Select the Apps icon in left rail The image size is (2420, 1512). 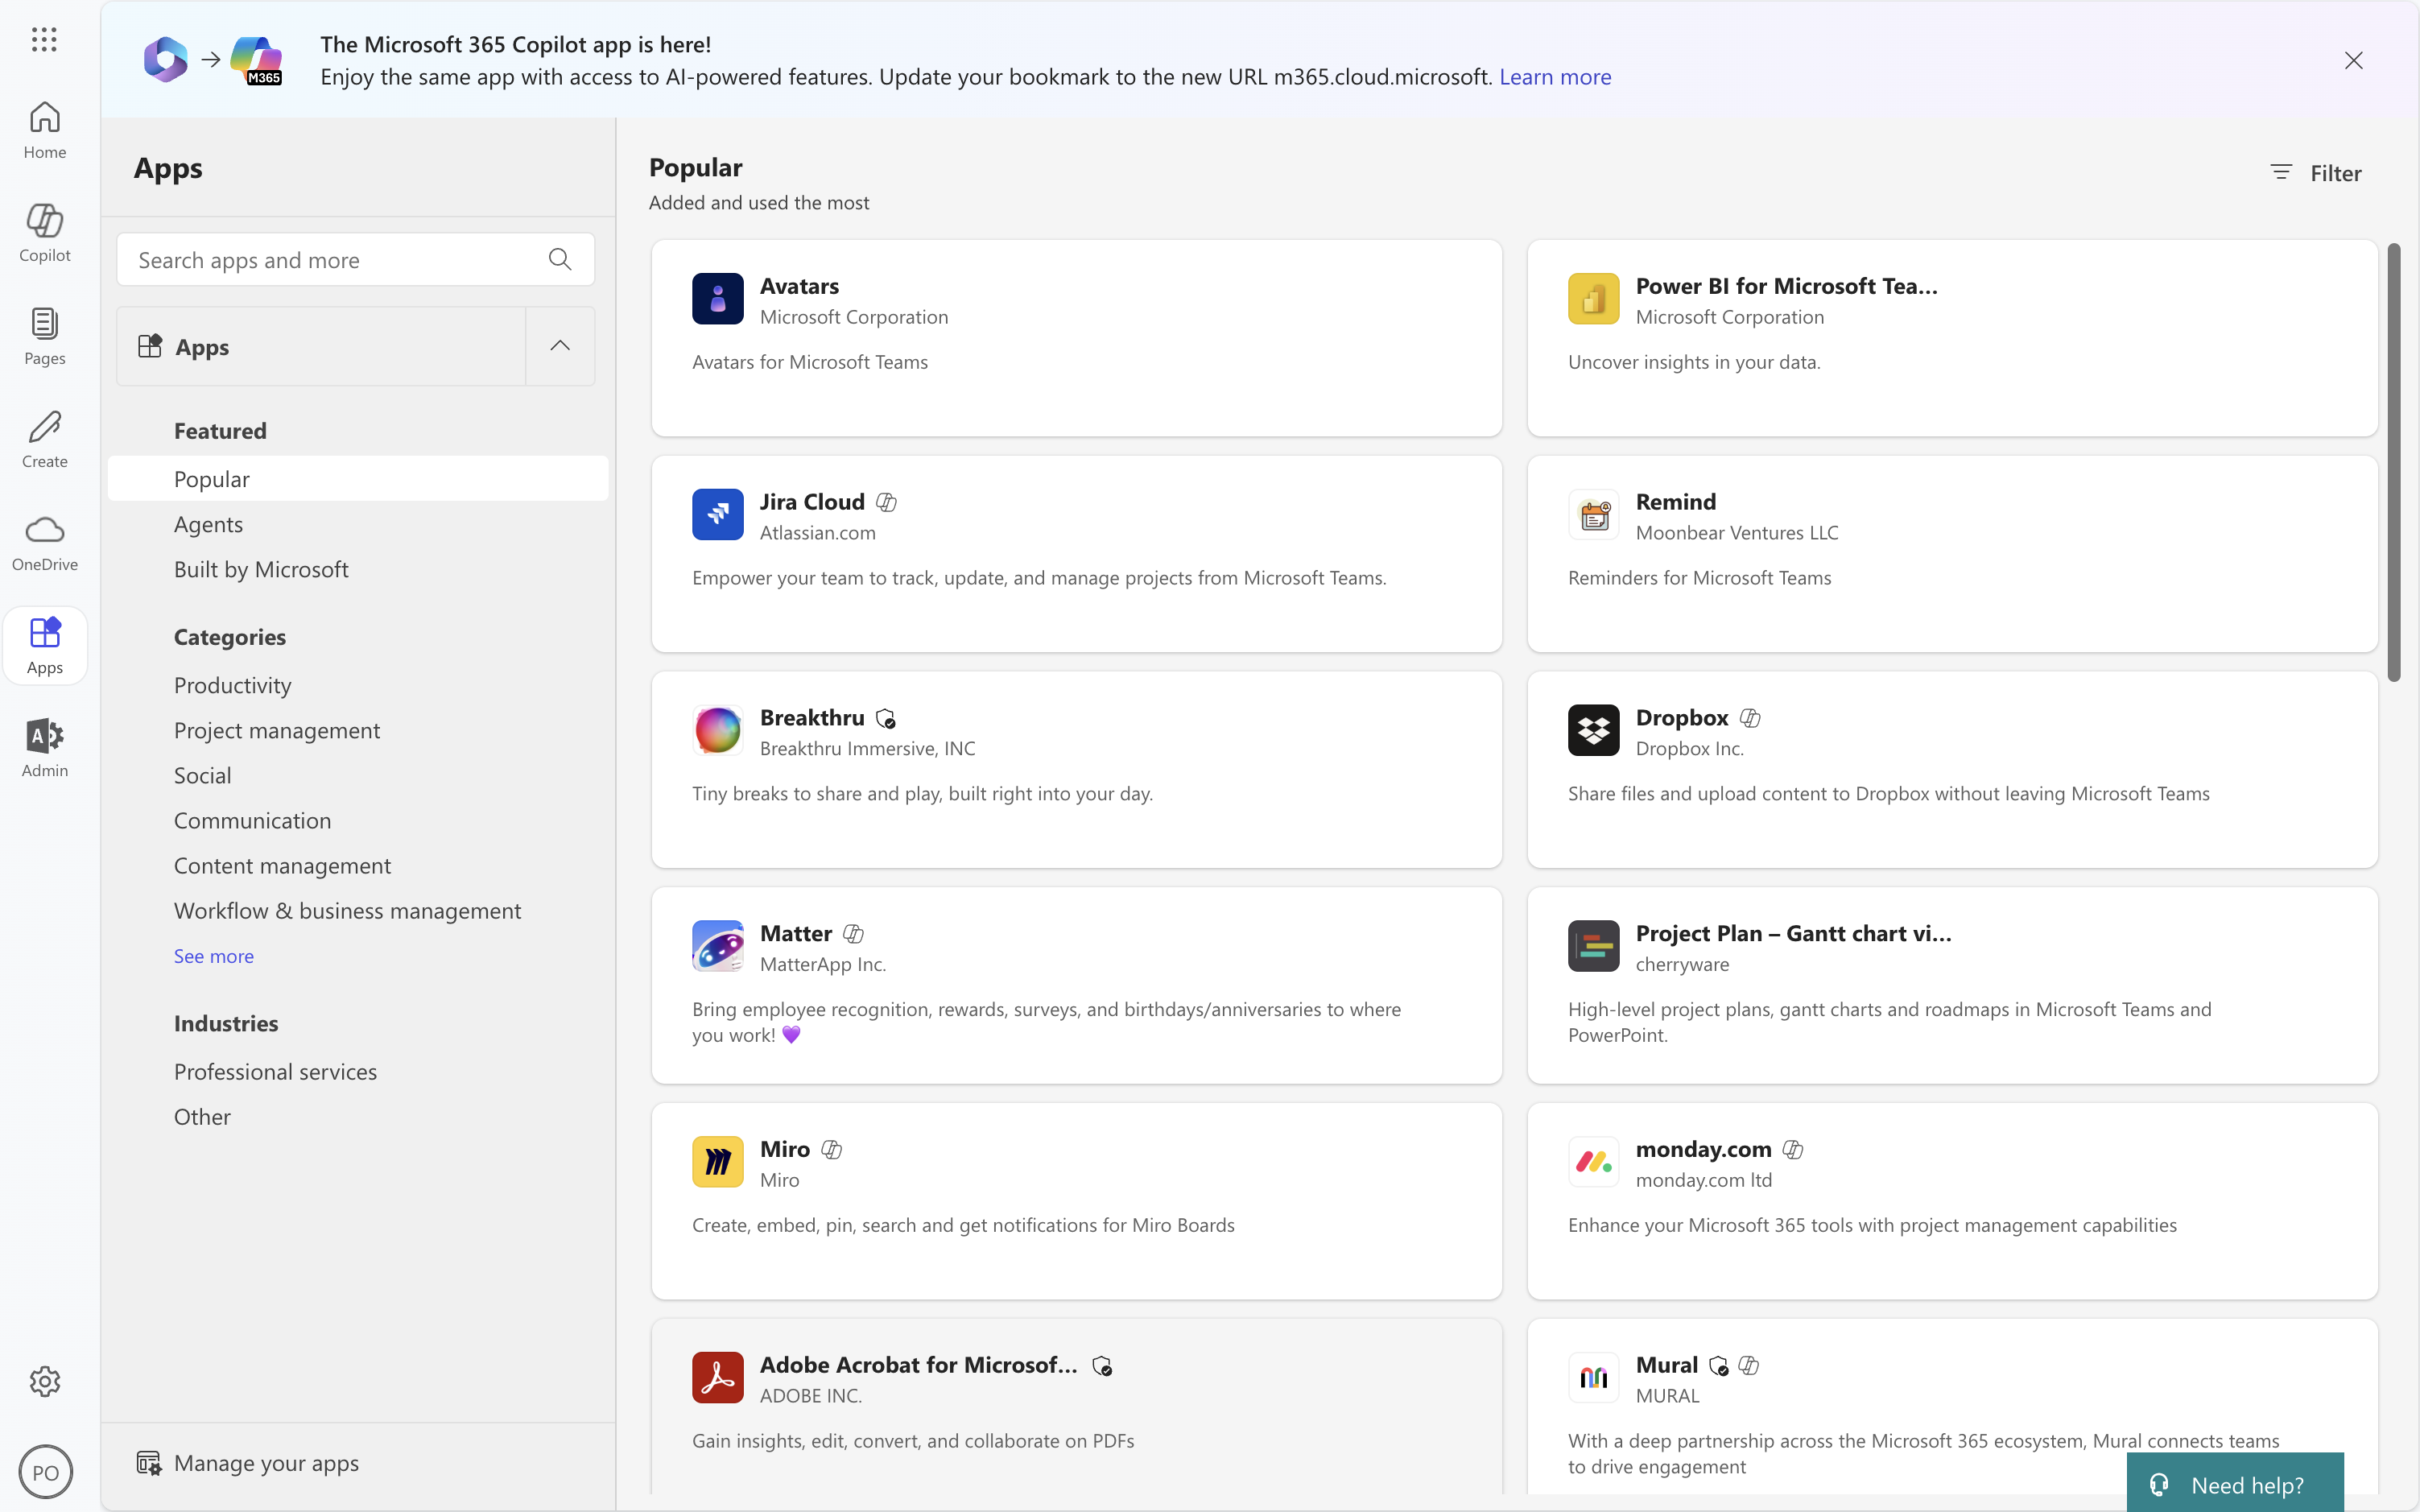45,646
